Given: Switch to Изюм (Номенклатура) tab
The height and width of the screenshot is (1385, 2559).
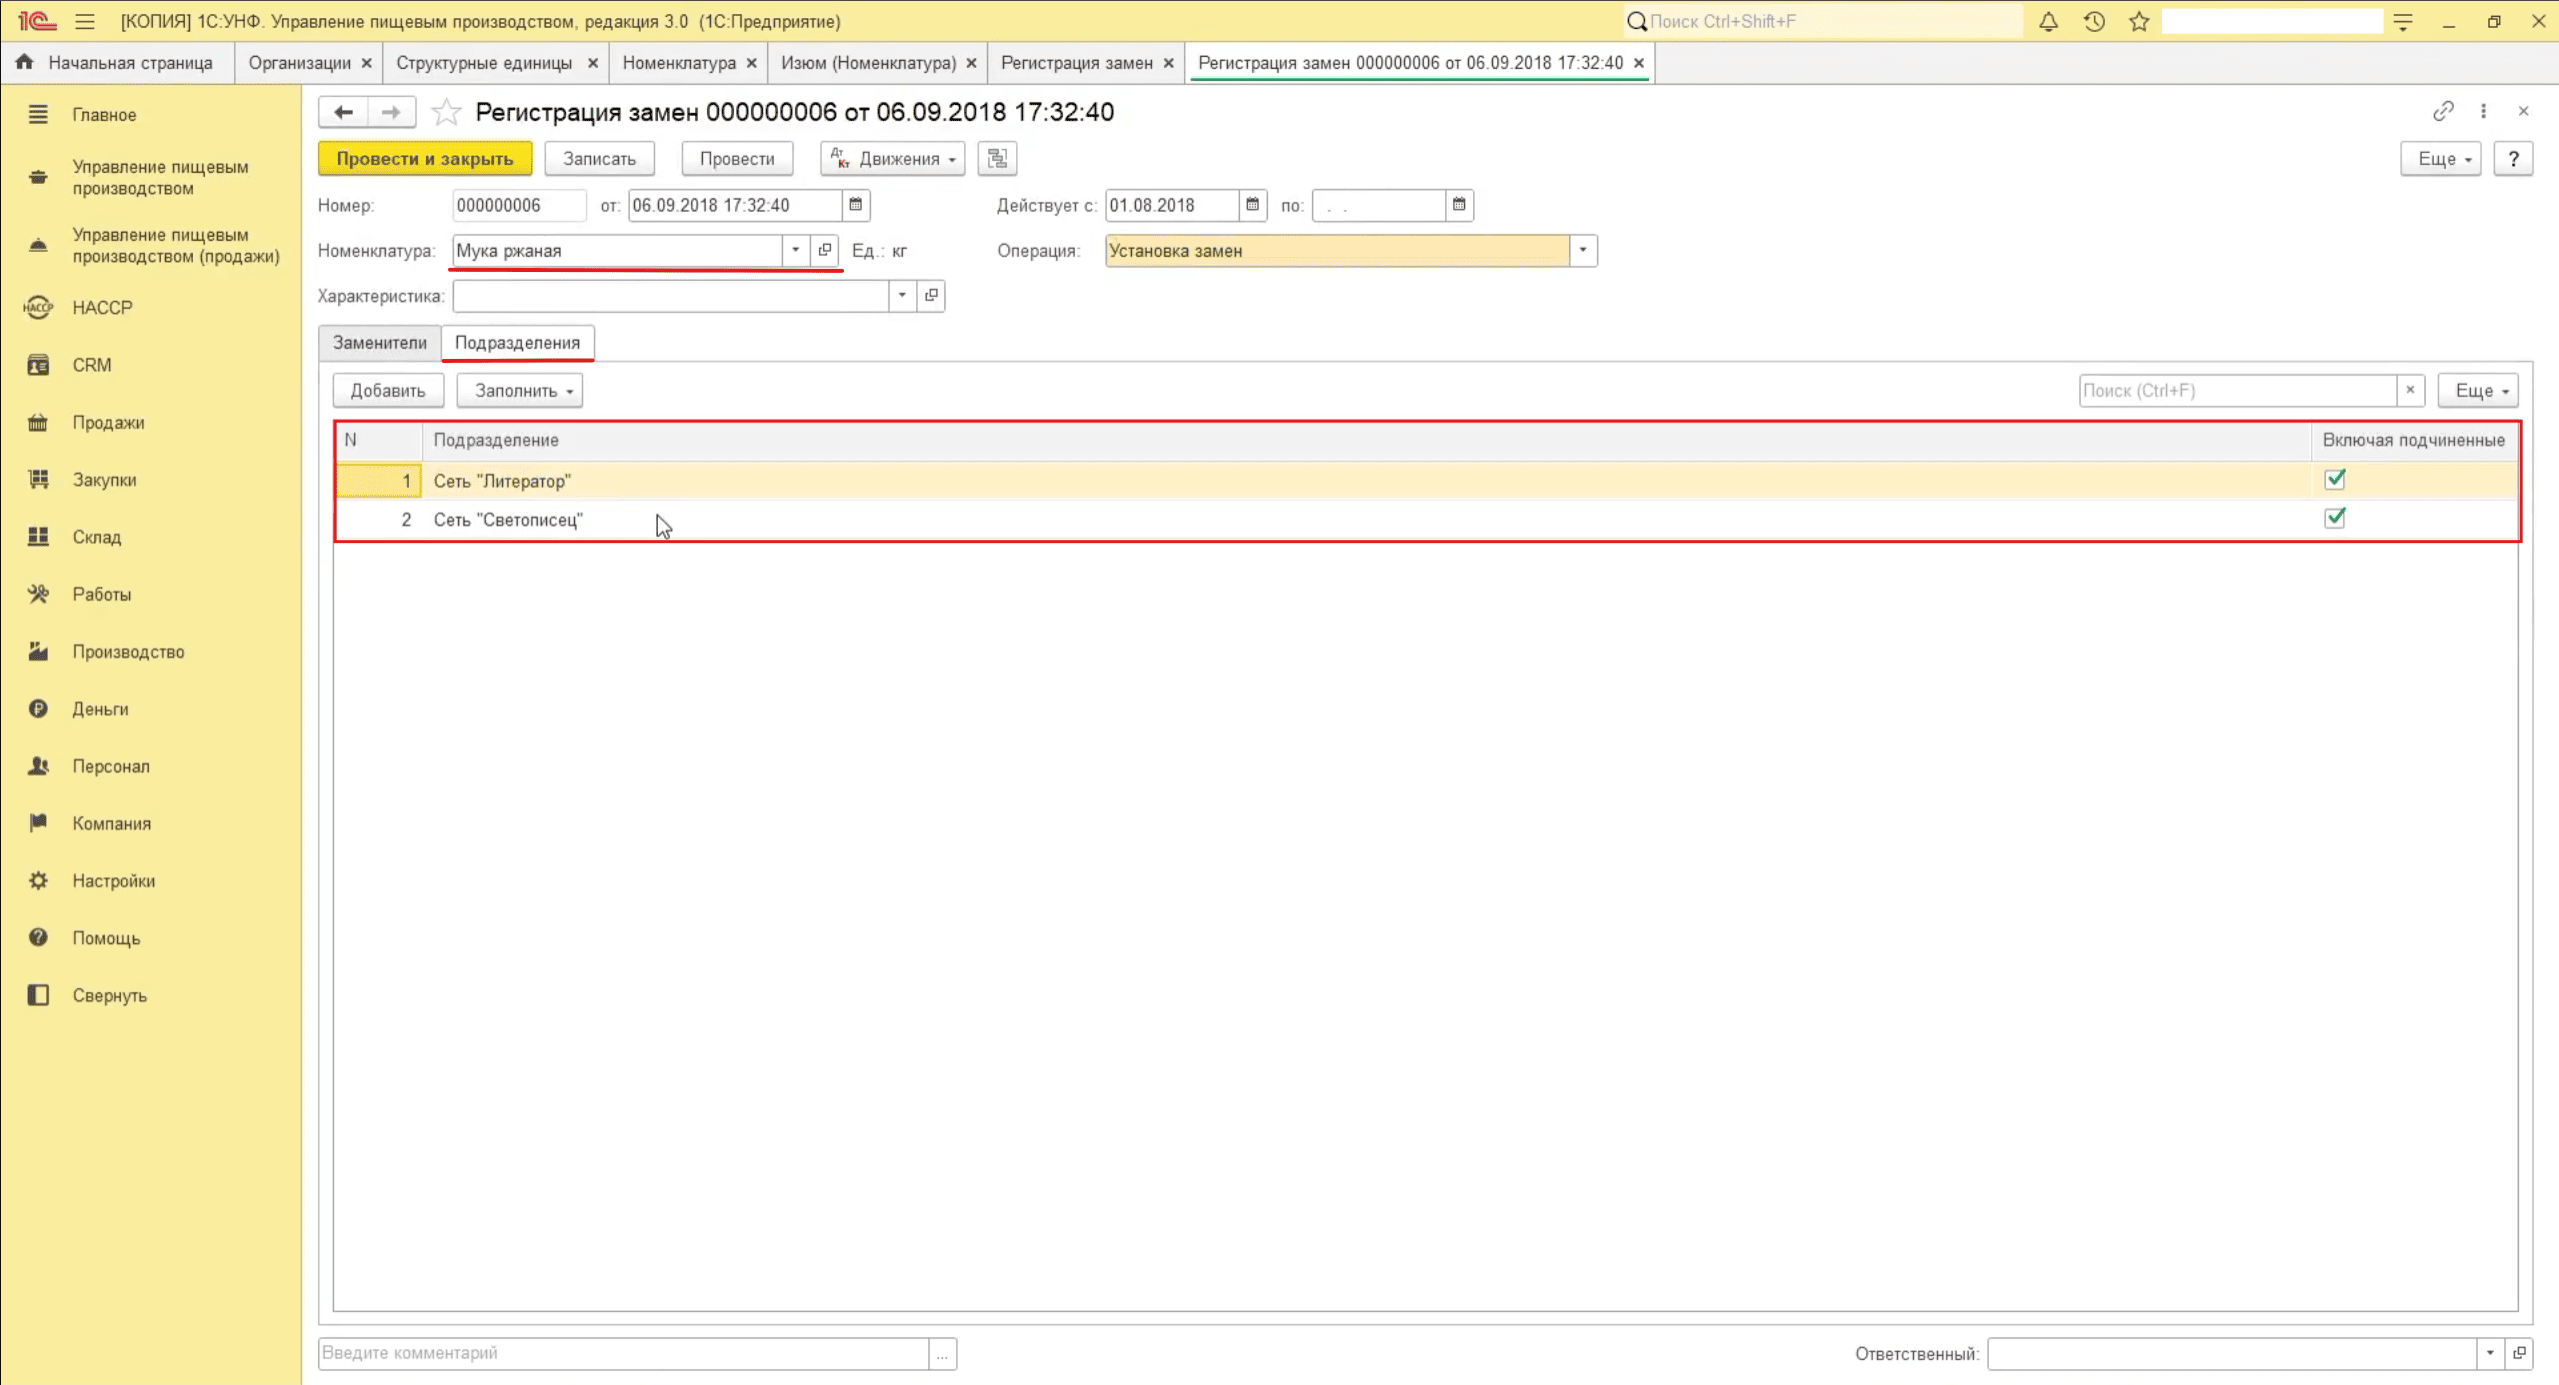Looking at the screenshot, I should click(868, 63).
